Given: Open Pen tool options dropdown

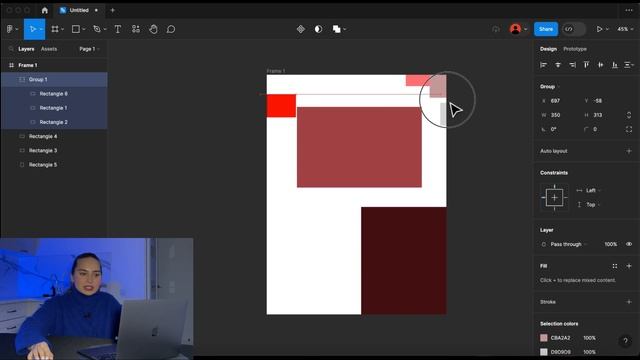Looking at the screenshot, I should 105,29.
